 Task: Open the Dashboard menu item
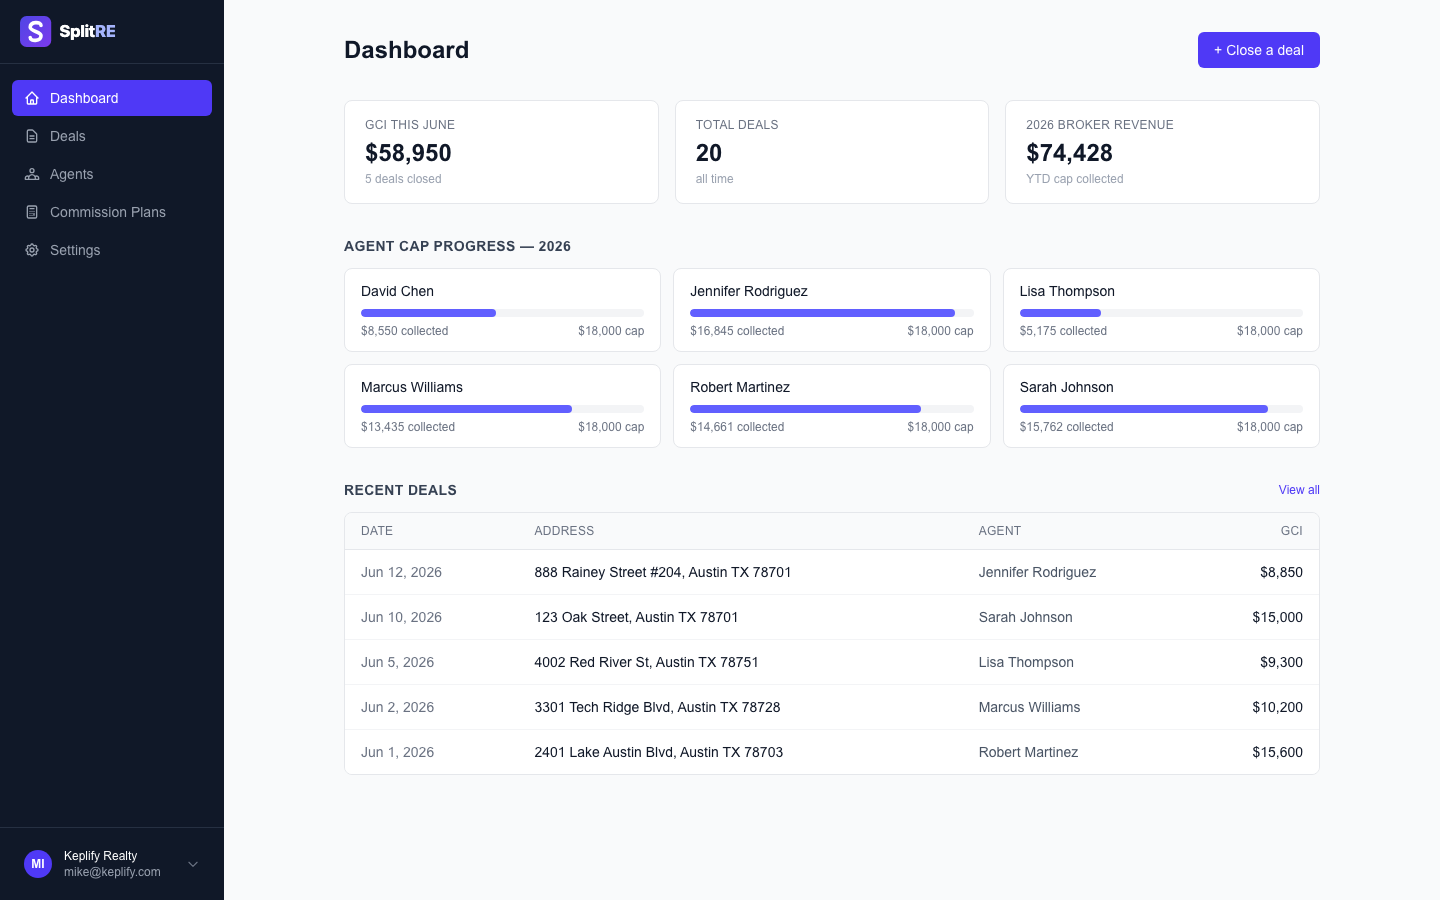point(112,98)
